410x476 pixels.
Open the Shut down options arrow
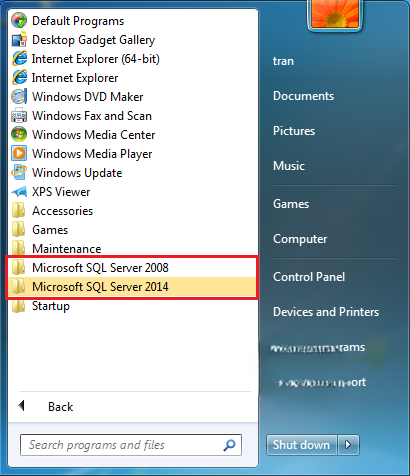pyautogui.click(x=348, y=445)
